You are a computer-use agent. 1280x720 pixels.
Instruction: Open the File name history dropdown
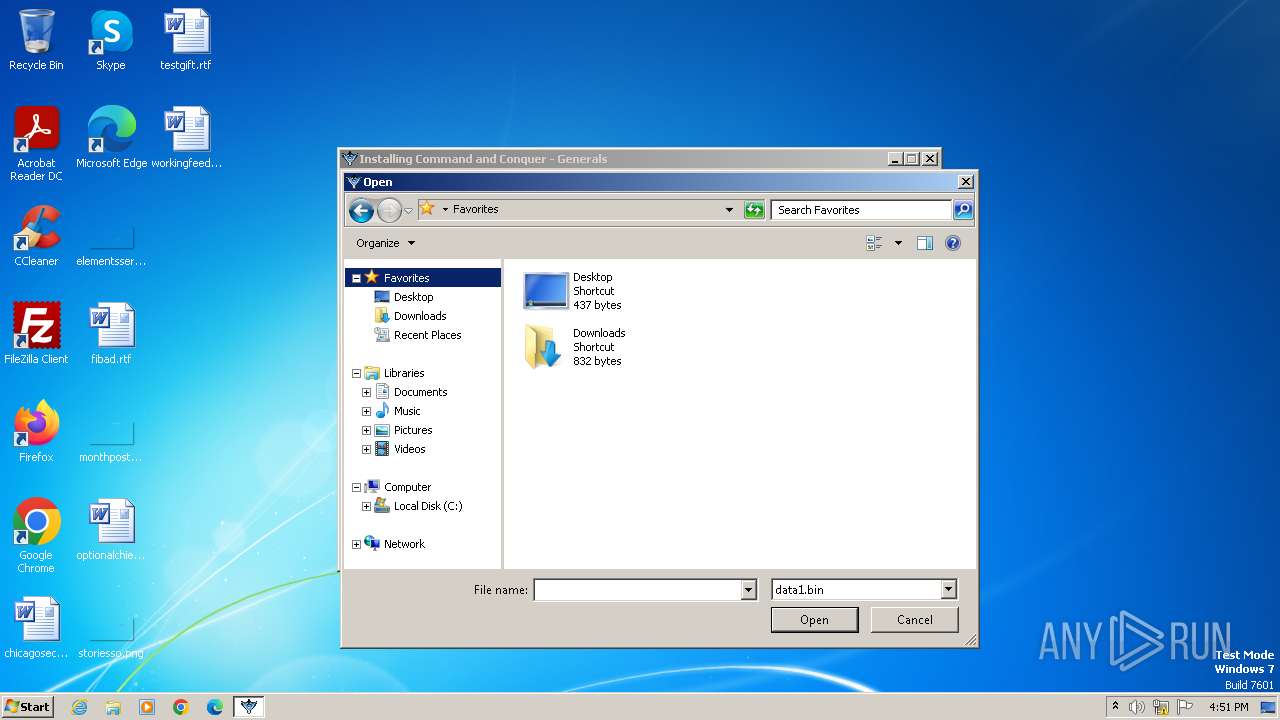coord(749,590)
